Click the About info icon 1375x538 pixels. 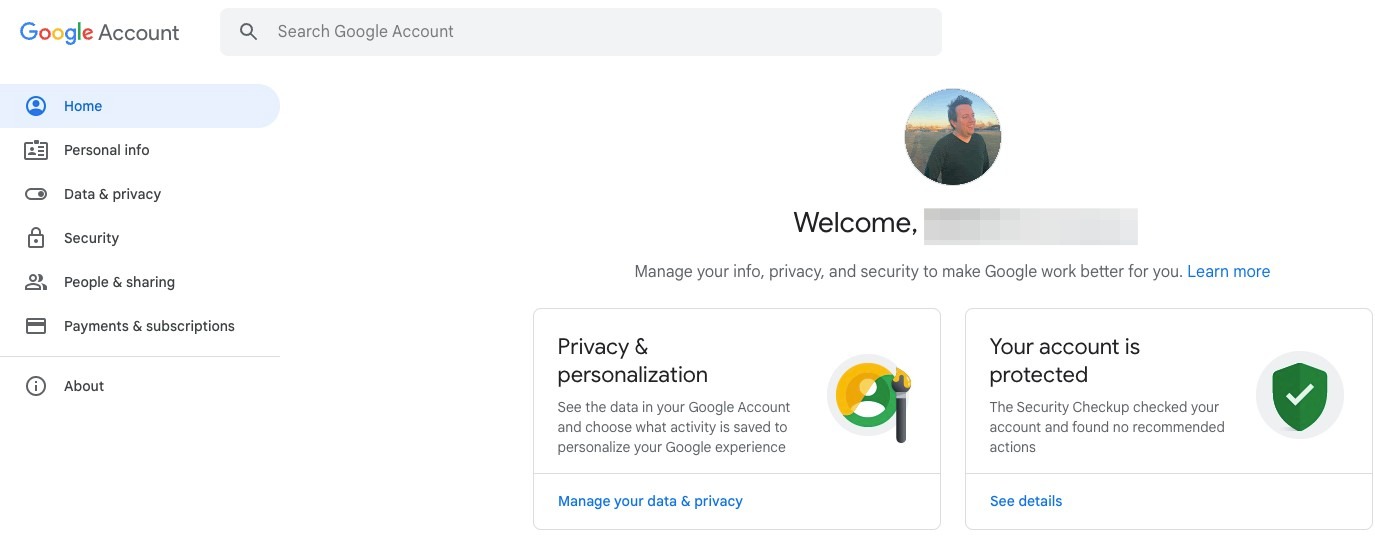pos(36,386)
